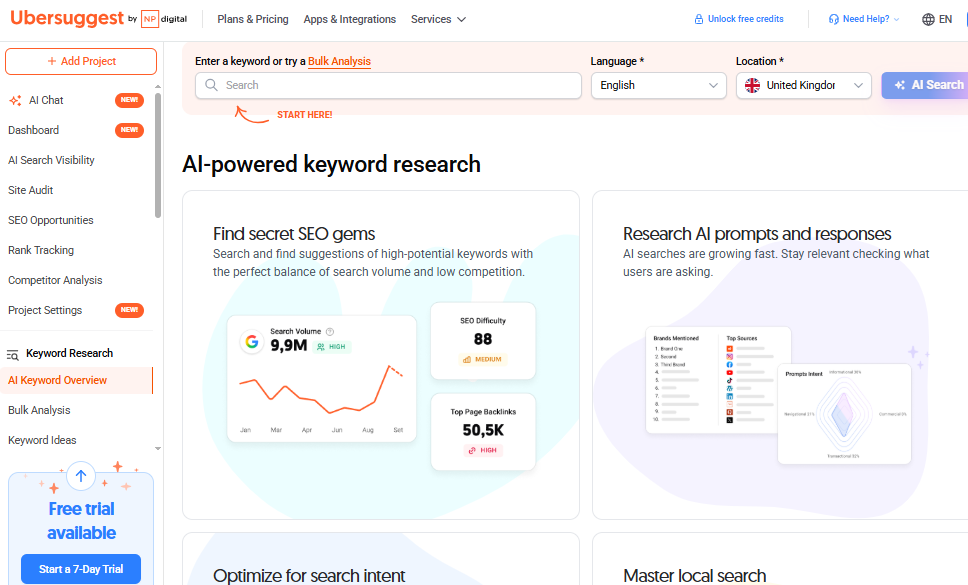The image size is (968, 585).
Task: Click into the keyword Search field
Action: click(x=388, y=85)
